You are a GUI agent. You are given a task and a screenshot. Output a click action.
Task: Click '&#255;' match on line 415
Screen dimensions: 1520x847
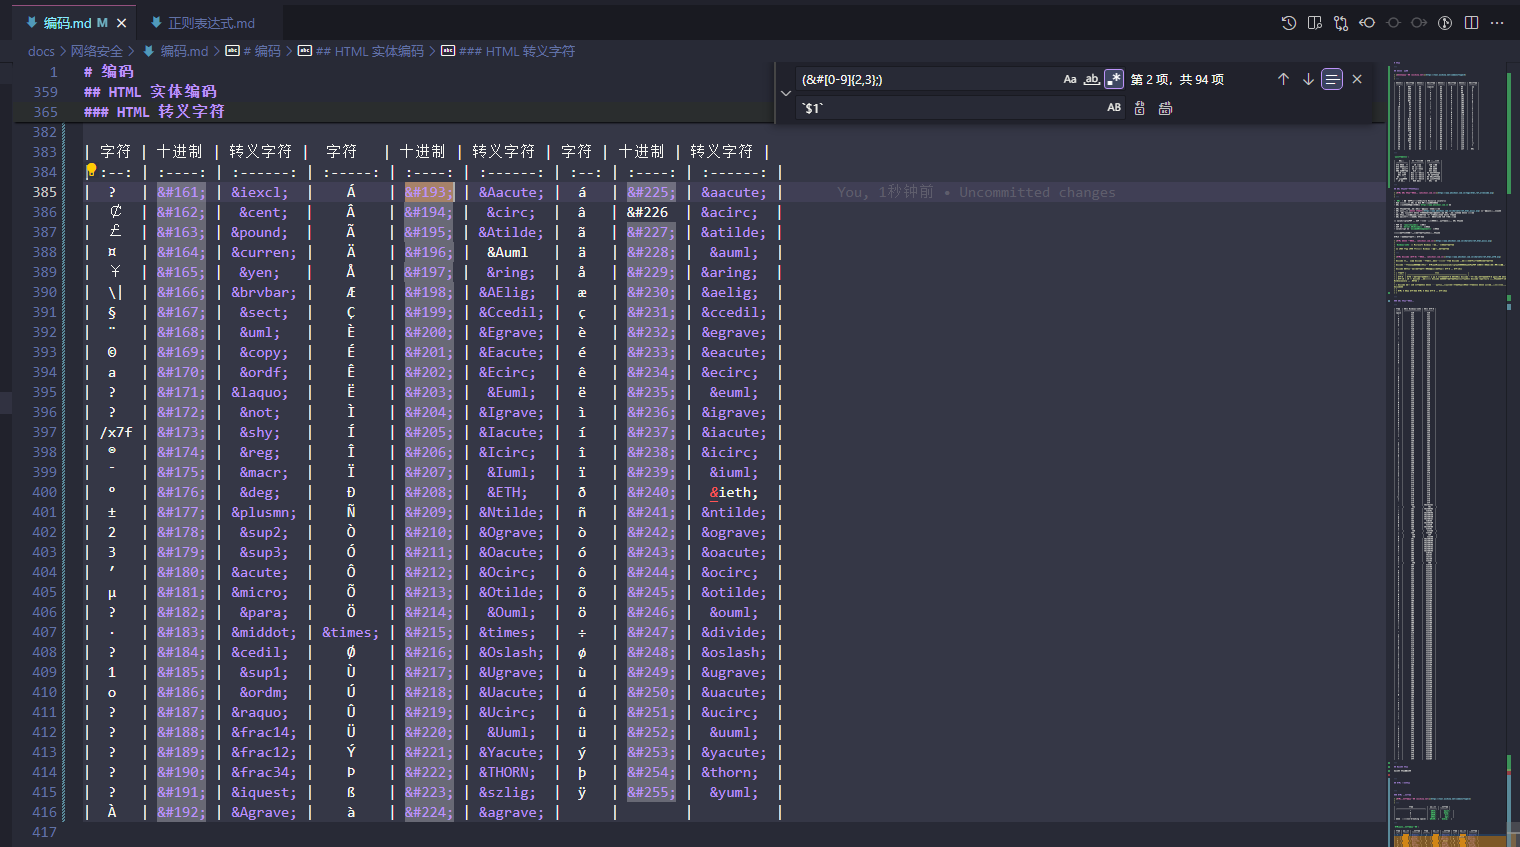pos(651,792)
